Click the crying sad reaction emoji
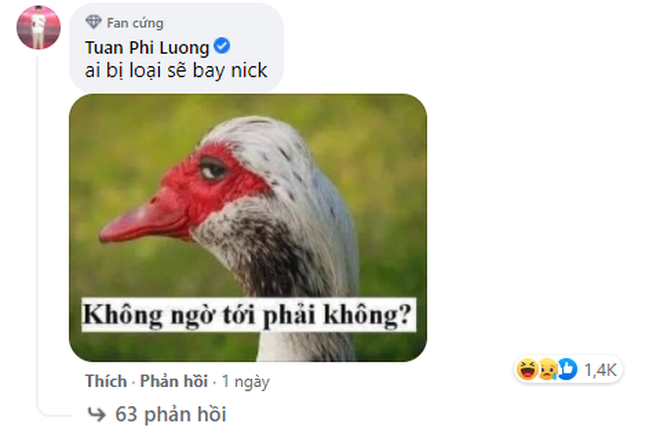The width and height of the screenshot is (660, 431). click(x=547, y=370)
